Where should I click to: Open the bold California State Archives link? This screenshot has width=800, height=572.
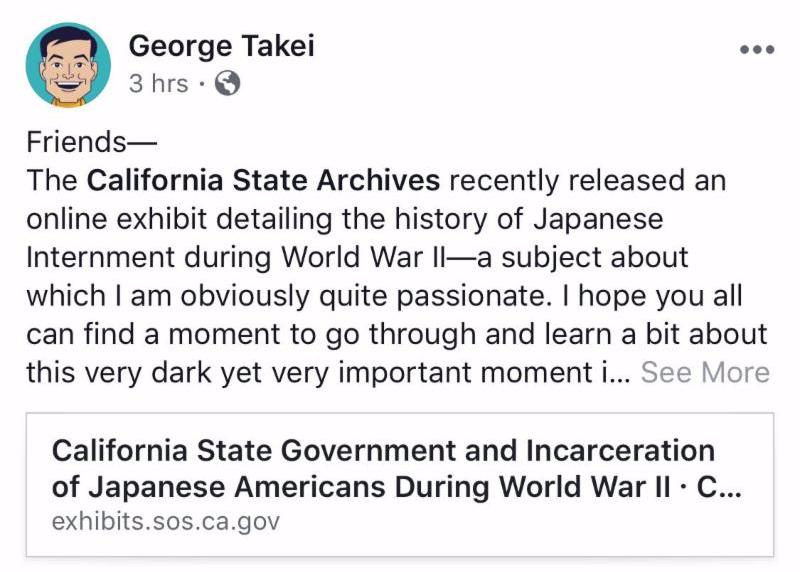point(264,181)
